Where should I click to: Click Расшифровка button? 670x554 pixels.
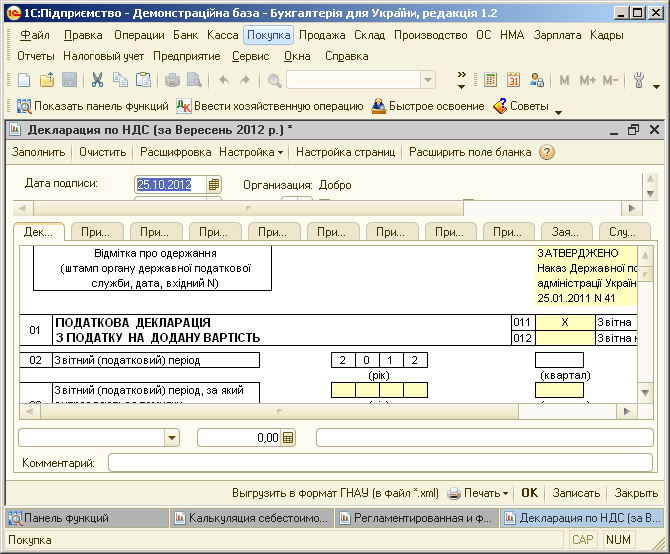point(176,152)
